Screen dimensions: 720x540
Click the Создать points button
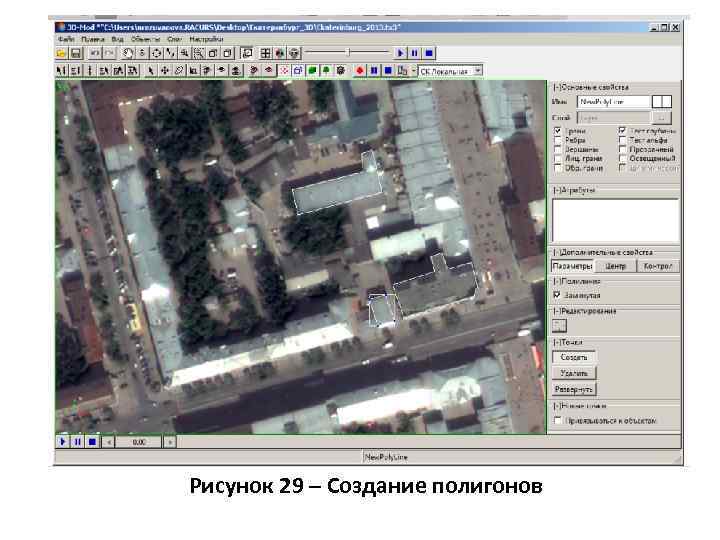(x=574, y=357)
